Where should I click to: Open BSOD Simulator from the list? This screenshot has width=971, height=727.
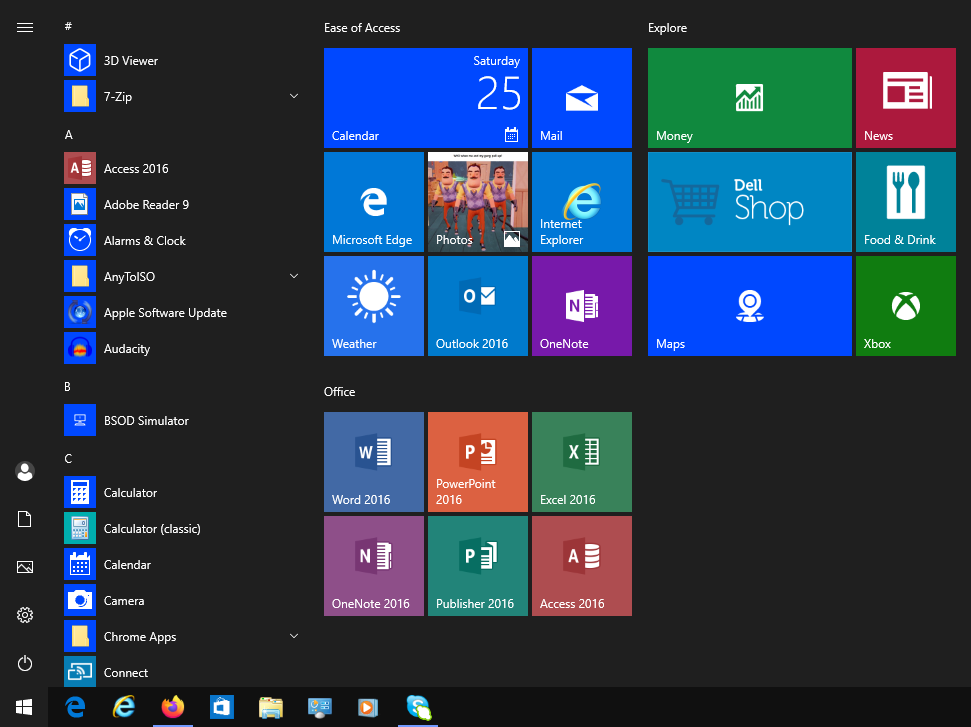[146, 420]
